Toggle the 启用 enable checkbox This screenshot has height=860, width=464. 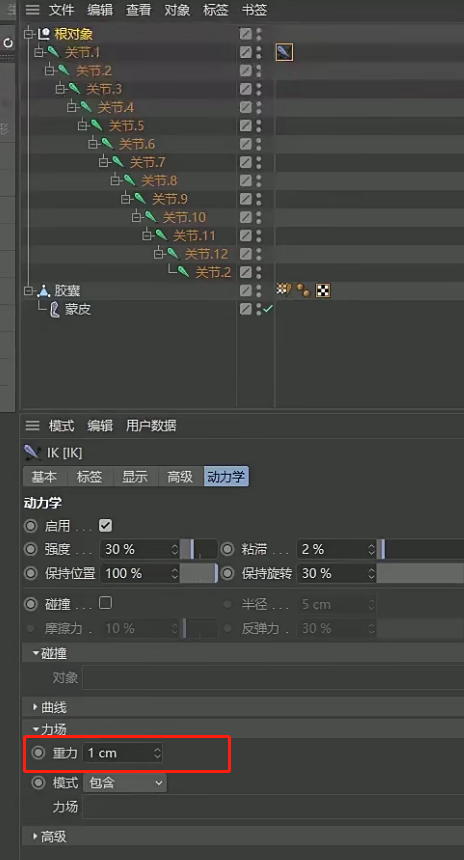105,525
